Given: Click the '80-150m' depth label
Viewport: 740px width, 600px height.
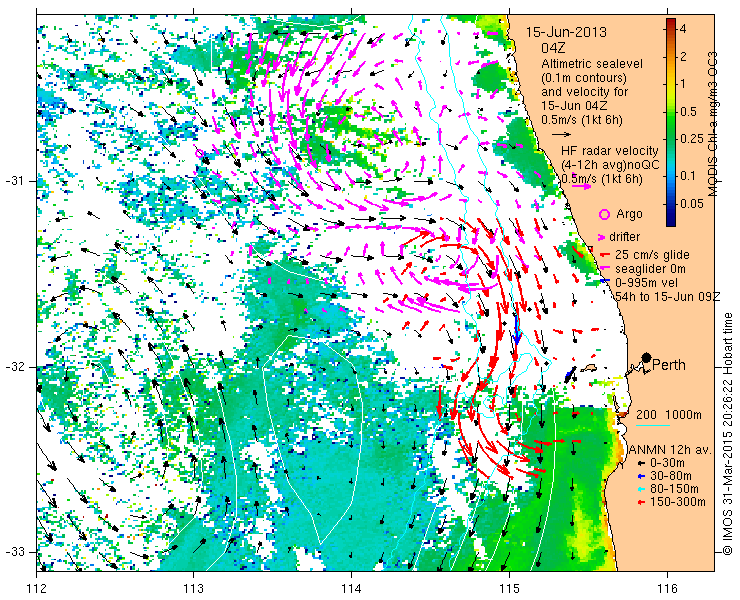Looking at the screenshot, I should (674, 489).
